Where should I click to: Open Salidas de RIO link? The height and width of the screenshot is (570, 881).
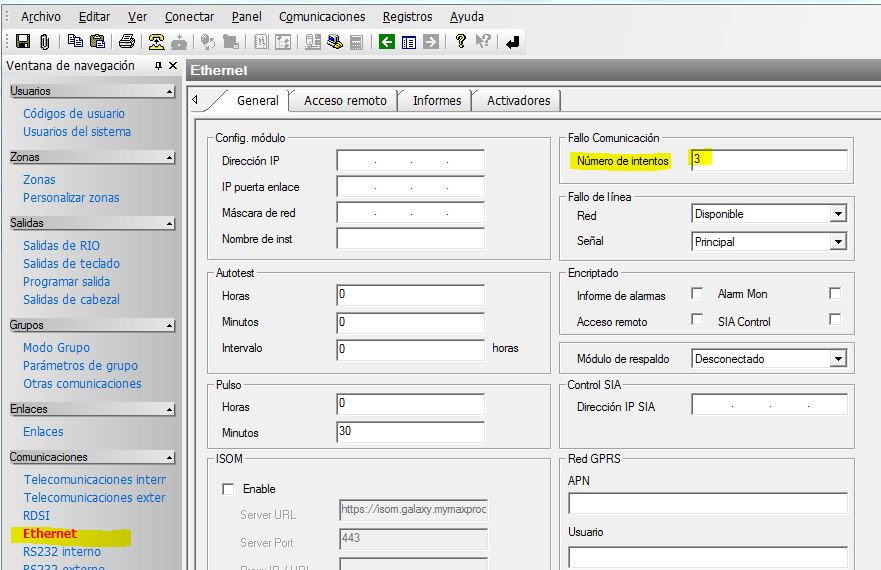tap(61, 246)
